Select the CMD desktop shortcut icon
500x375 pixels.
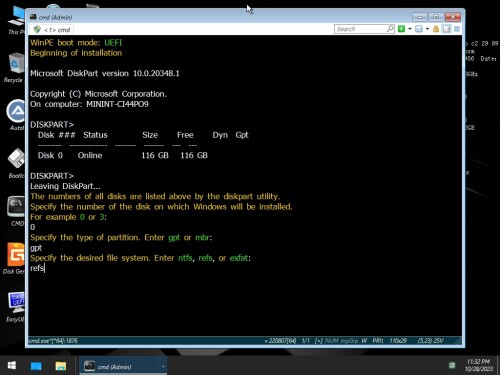(x=16, y=211)
